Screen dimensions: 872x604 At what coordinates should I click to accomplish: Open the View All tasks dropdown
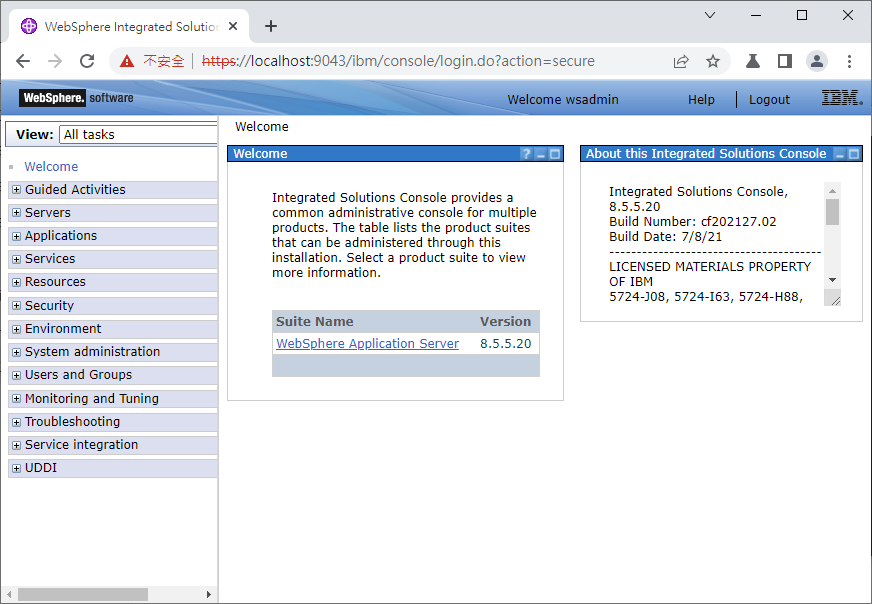click(x=138, y=135)
